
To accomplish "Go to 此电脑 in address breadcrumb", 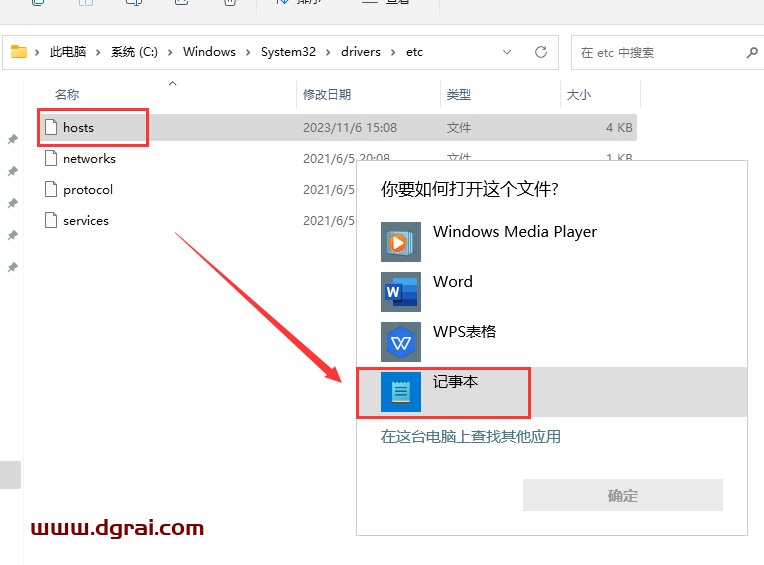I will pyautogui.click(x=68, y=52).
